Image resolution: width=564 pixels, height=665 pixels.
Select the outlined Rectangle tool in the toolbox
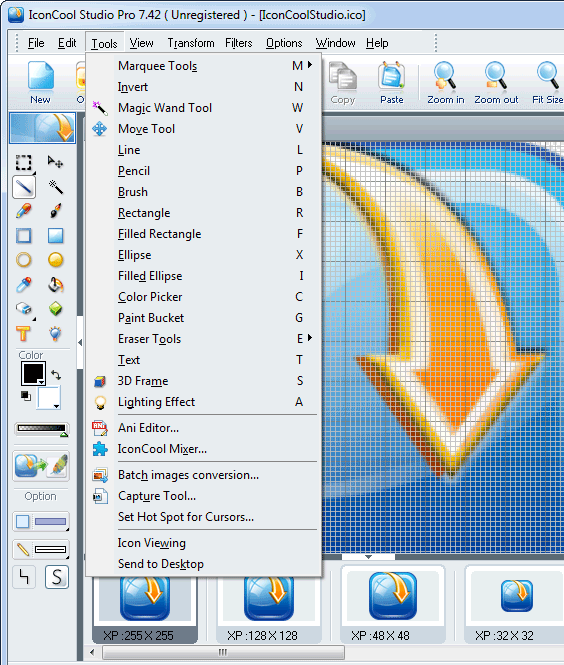pyautogui.click(x=24, y=235)
